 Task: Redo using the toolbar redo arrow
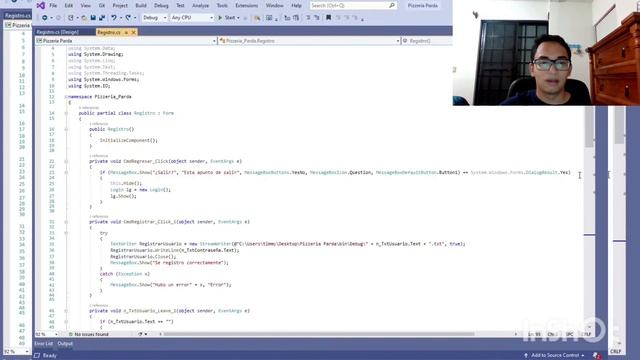point(129,18)
